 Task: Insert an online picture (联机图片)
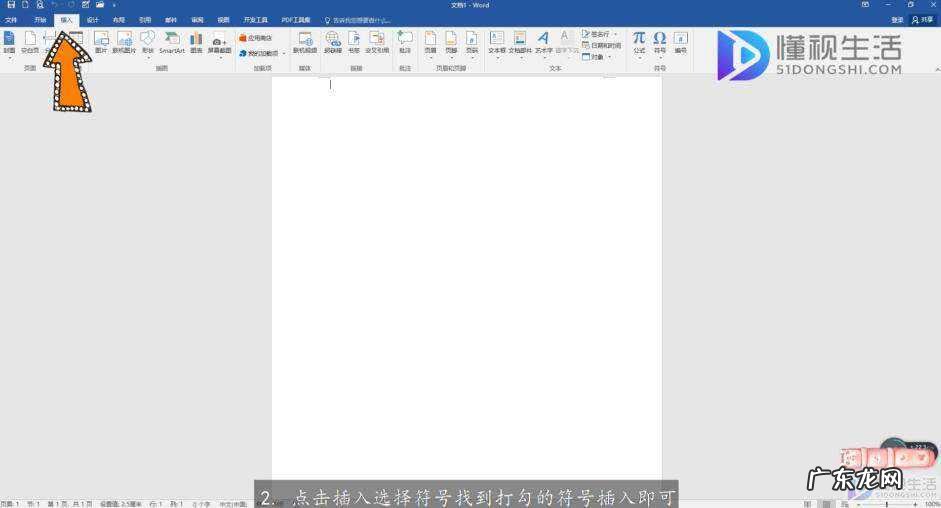(124, 43)
